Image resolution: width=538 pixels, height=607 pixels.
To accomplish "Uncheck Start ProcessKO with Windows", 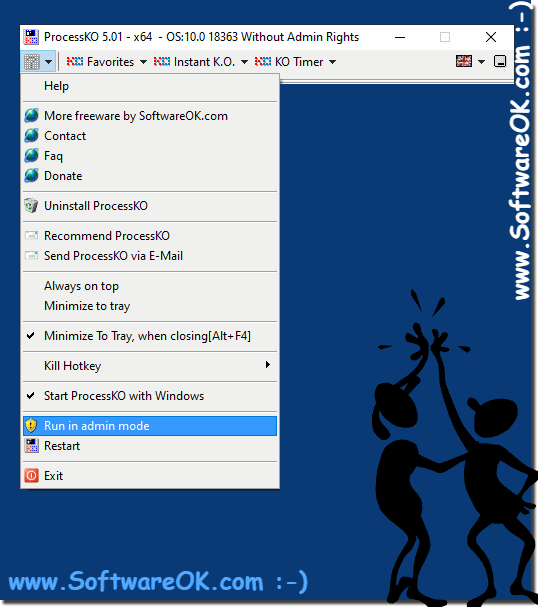I will (150, 396).
